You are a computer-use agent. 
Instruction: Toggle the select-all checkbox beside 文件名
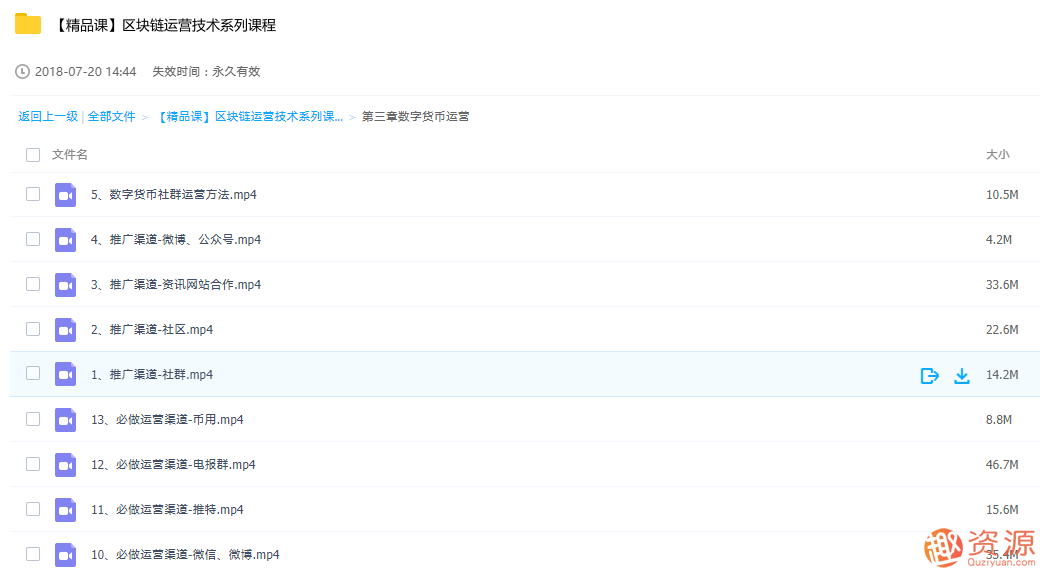pos(33,155)
